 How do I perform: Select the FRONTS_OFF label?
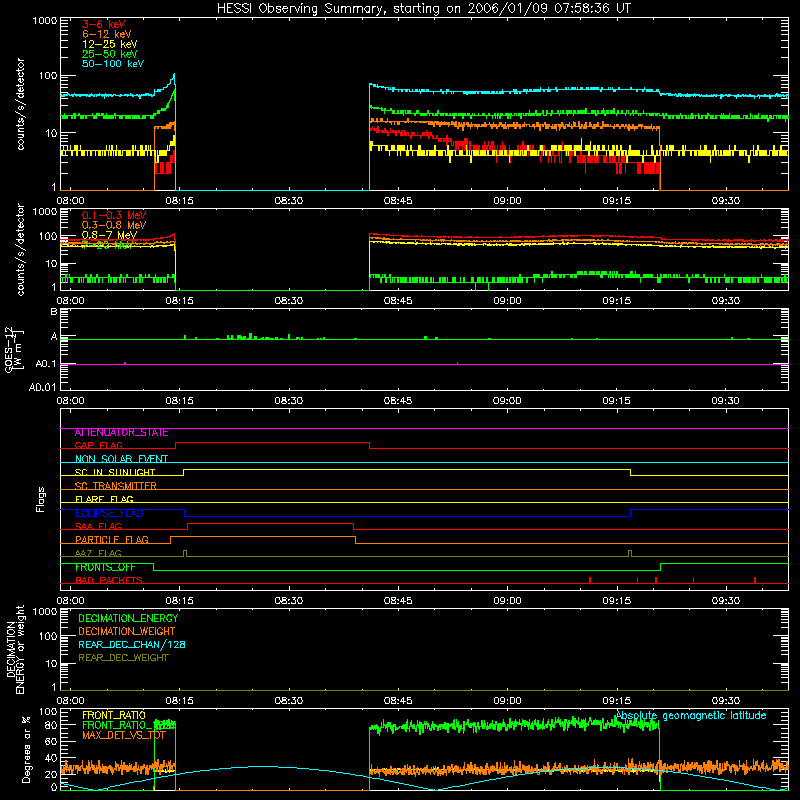(x=105, y=567)
